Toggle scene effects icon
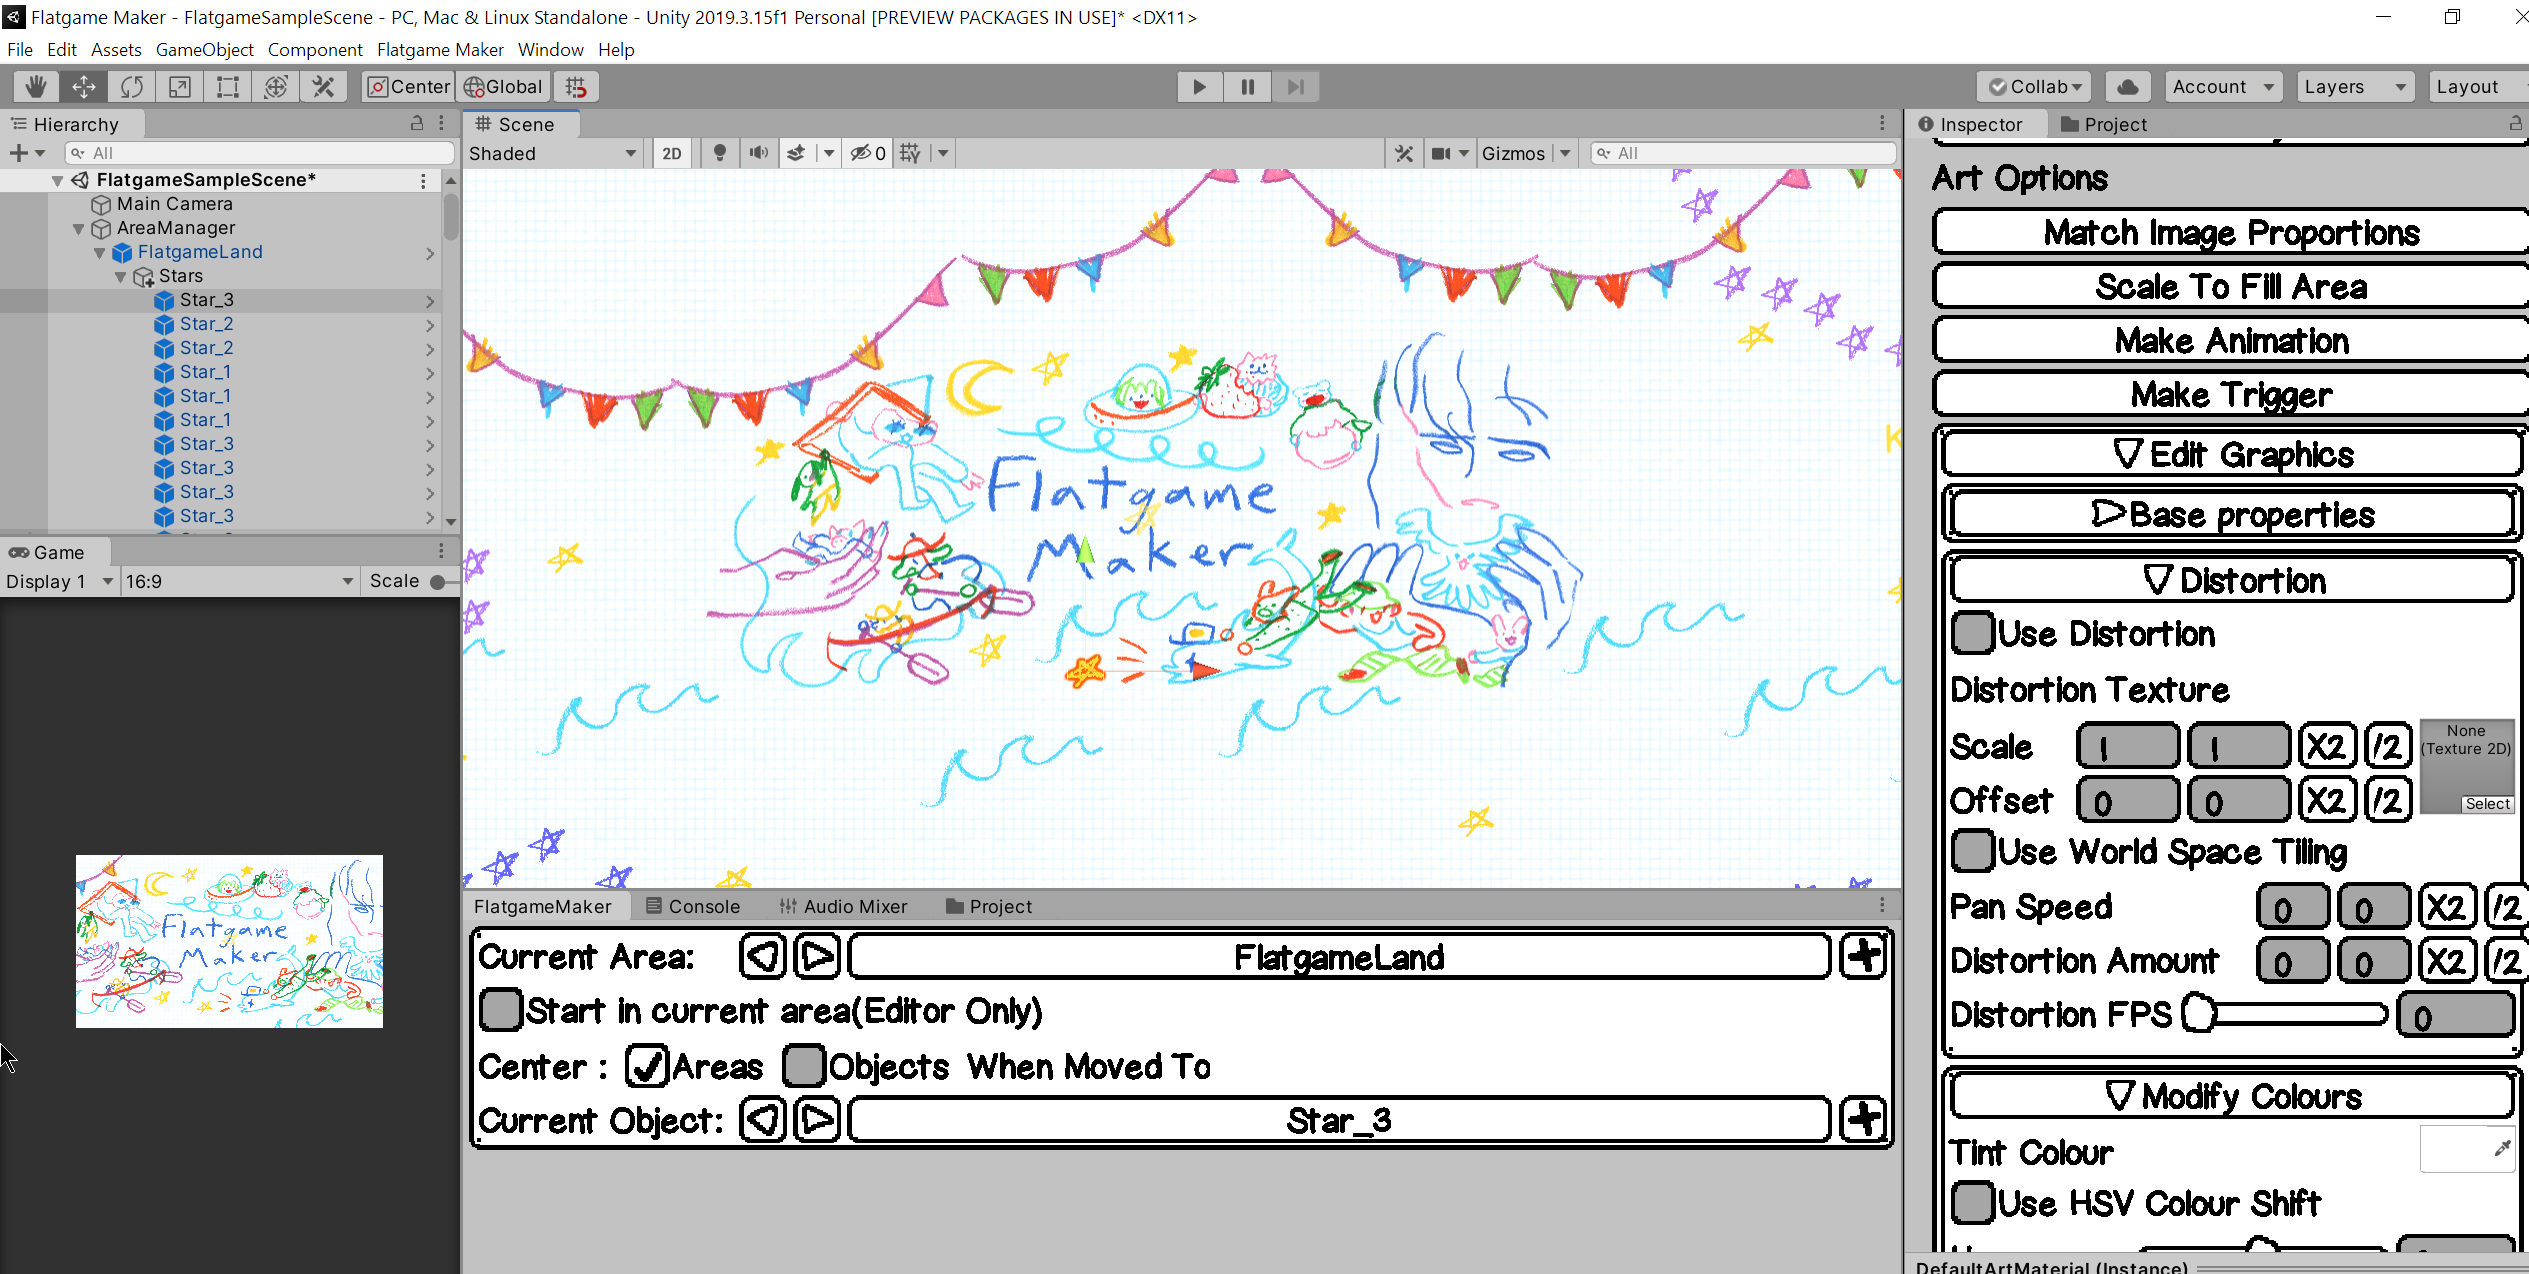The image size is (2529, 1274). pos(796,153)
